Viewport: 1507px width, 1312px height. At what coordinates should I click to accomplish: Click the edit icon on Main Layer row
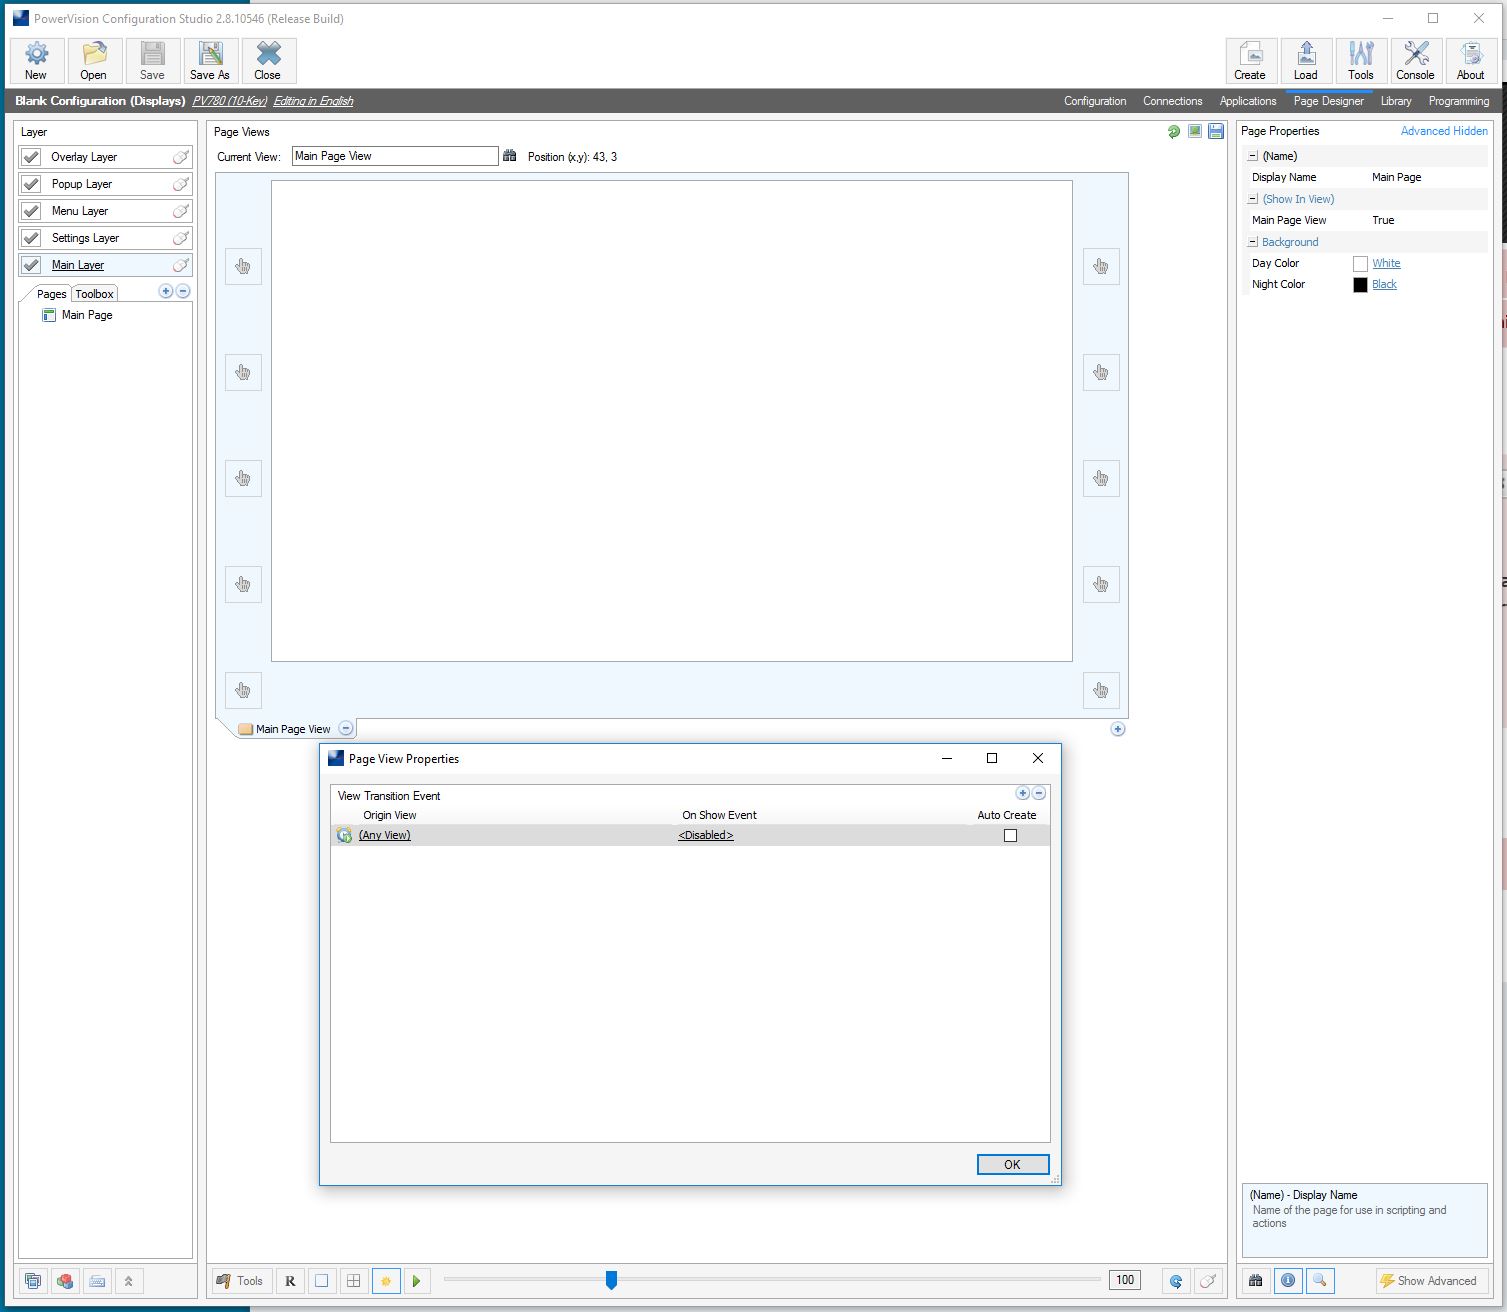click(x=181, y=265)
